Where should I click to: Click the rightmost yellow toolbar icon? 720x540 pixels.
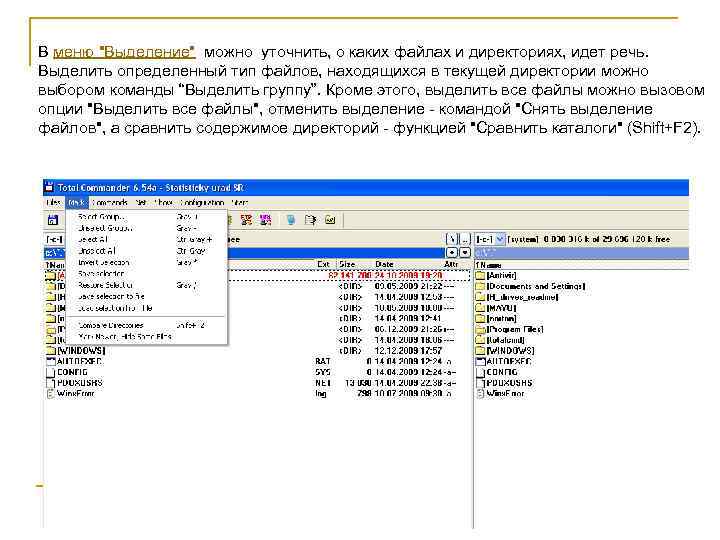pos(330,220)
